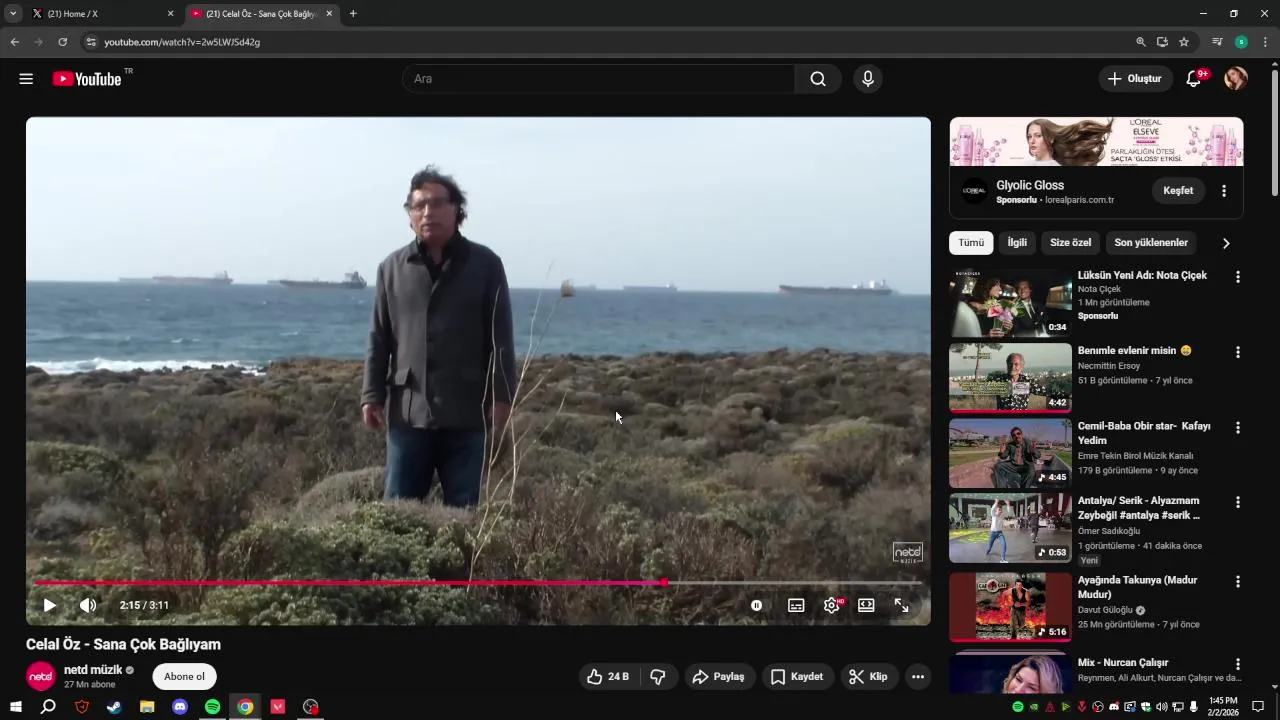The image size is (1280, 720).
Task: Open Benimle evlenir misin video thumbnail
Action: 1010,378
